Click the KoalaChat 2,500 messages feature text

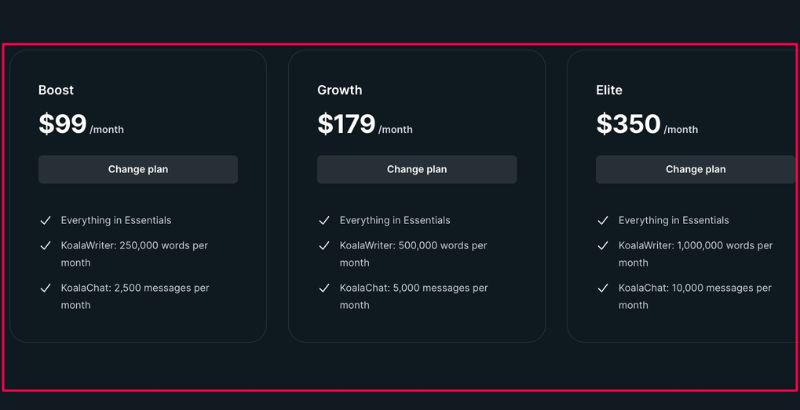pos(134,296)
